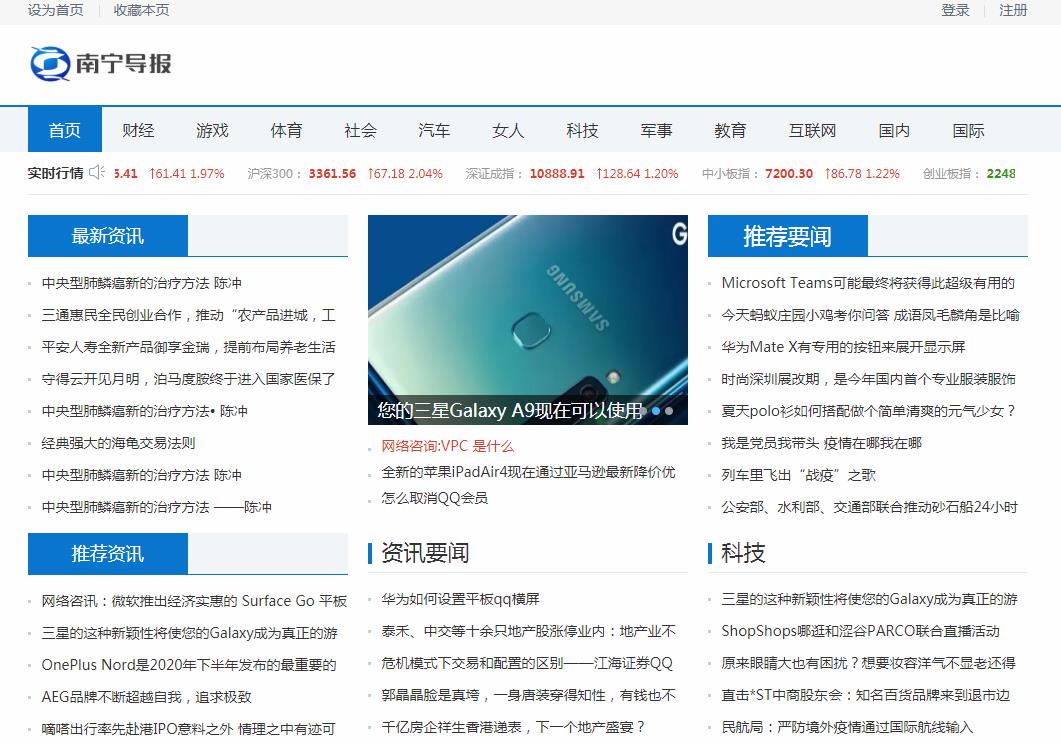This screenshot has width=1061, height=744.
Task: Click the 深证成指 index value 10888.91
Action: point(557,174)
